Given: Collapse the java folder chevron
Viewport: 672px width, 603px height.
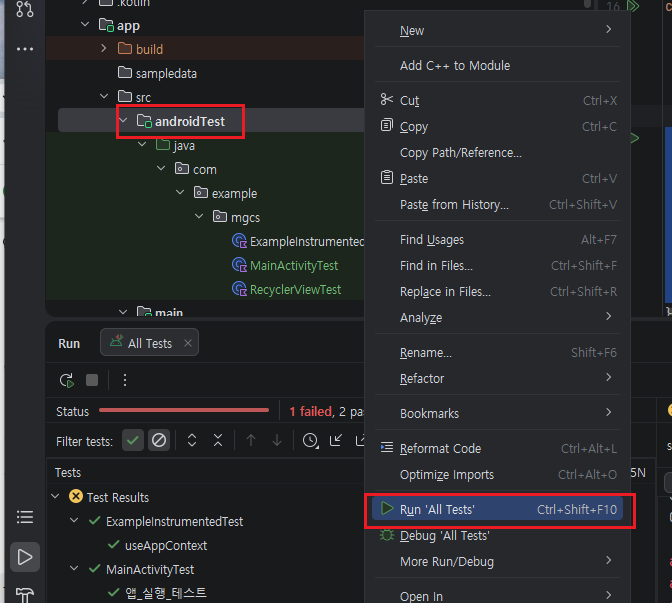Looking at the screenshot, I should pyautogui.click(x=142, y=145).
